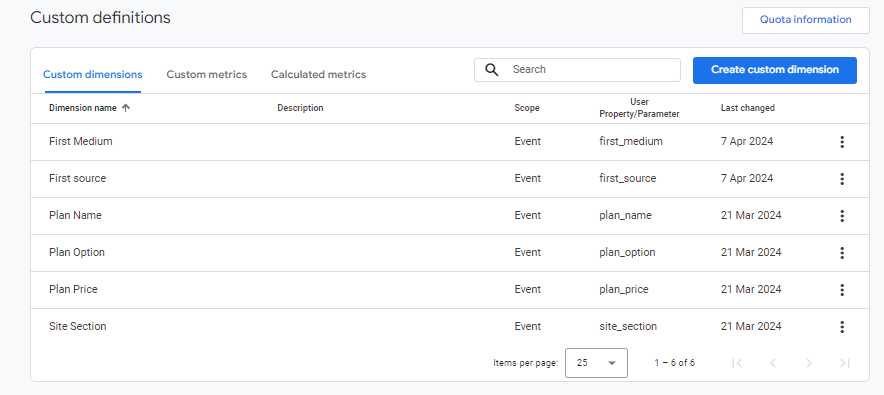884x395 pixels.
Task: Focus the Search input field
Action: [577, 70]
